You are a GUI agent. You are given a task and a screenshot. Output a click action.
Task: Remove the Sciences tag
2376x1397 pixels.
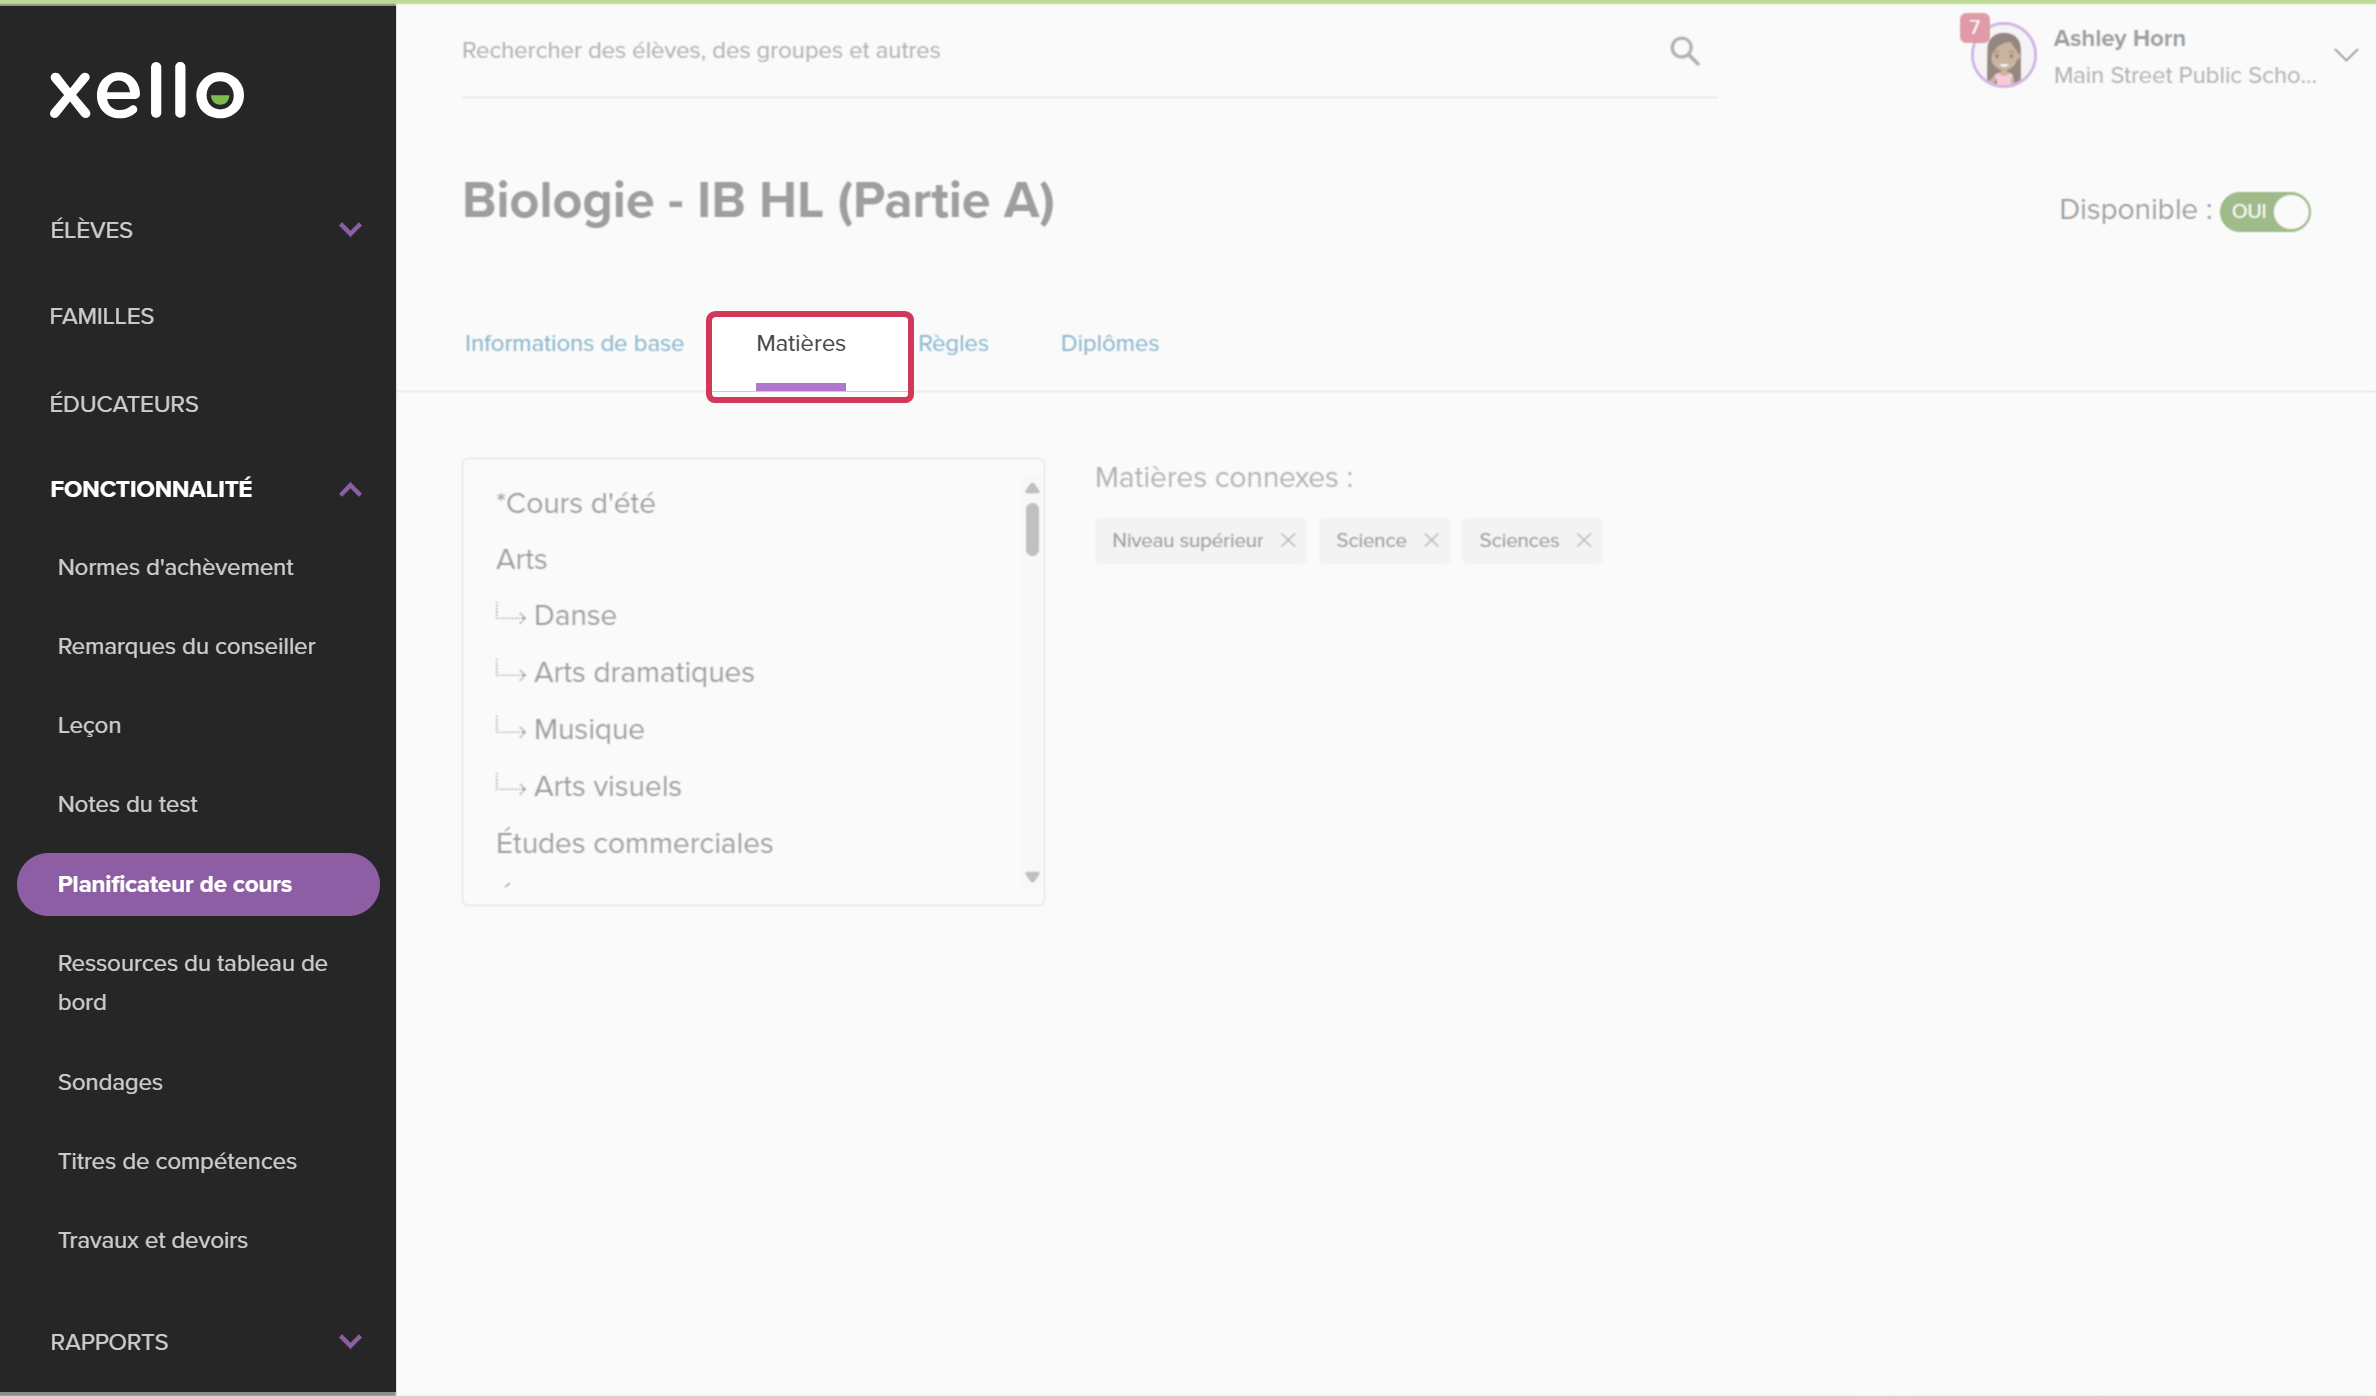tap(1583, 540)
